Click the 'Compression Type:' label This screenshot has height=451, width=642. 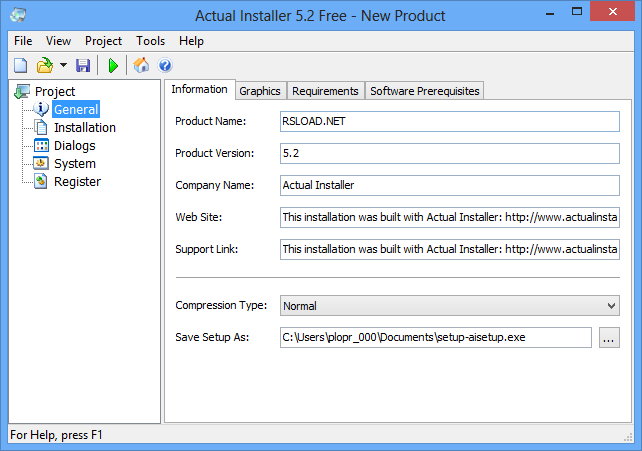[221, 305]
